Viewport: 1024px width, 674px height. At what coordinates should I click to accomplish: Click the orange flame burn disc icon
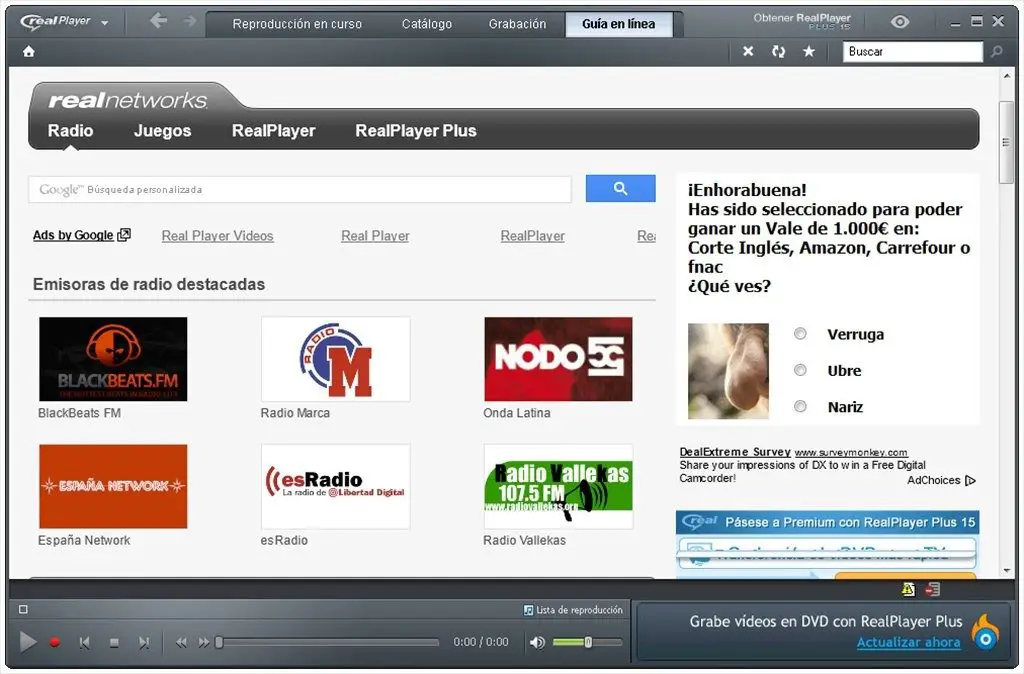pyautogui.click(x=985, y=632)
